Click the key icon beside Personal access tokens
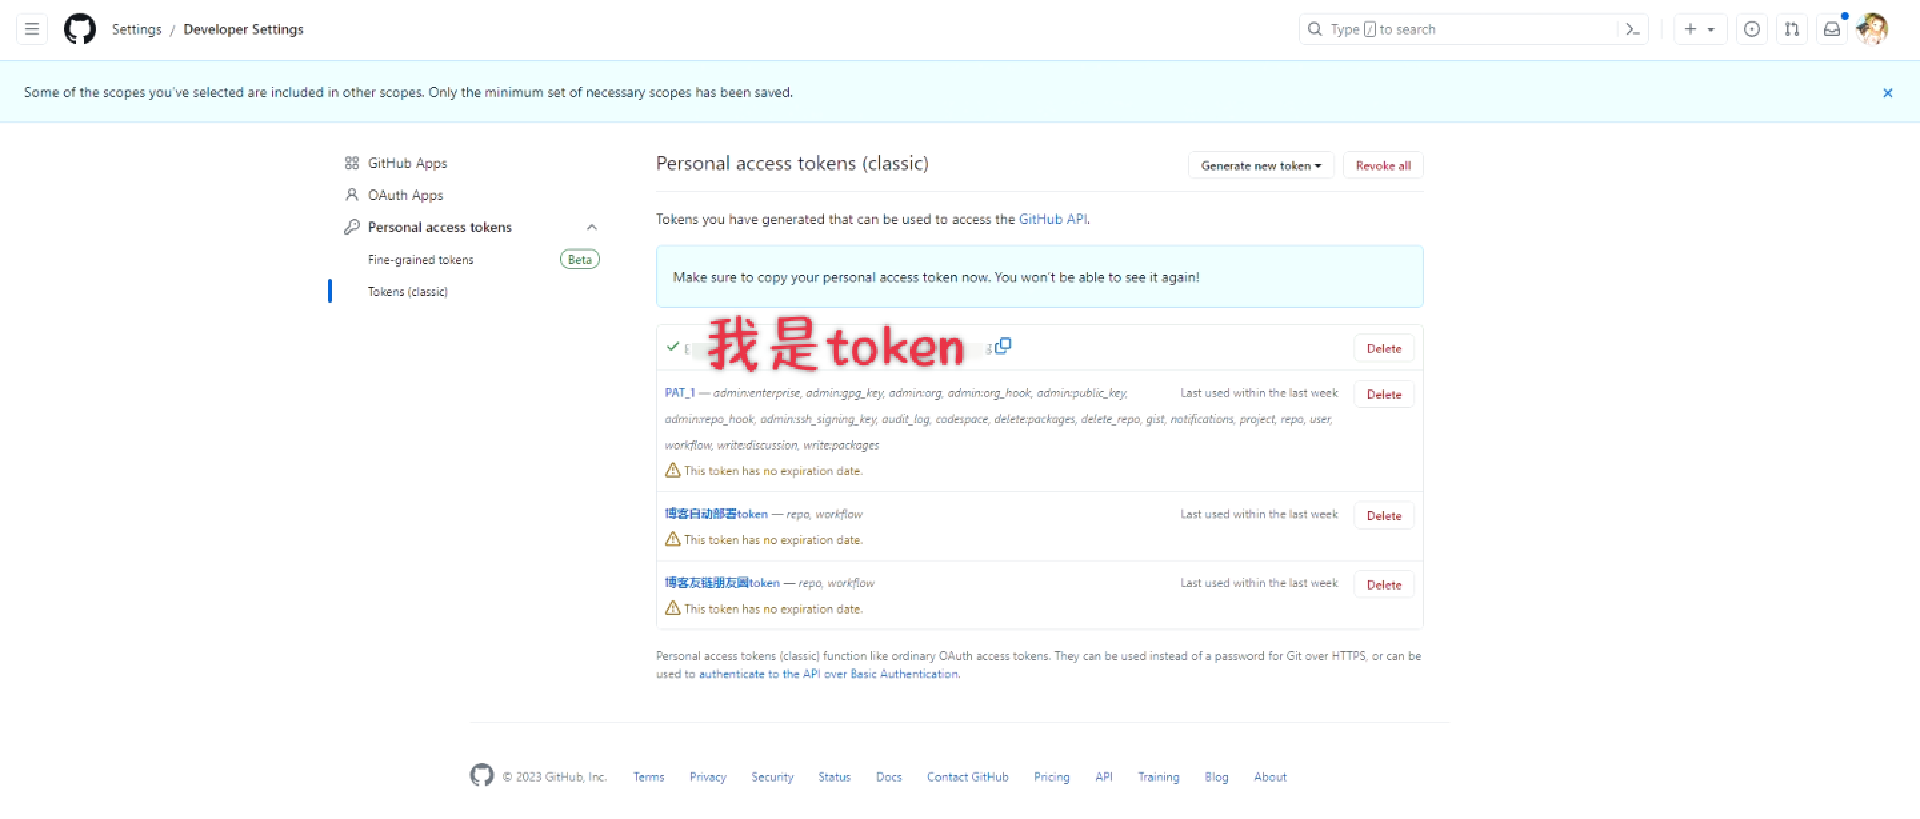The image size is (1920, 819). coord(352,227)
